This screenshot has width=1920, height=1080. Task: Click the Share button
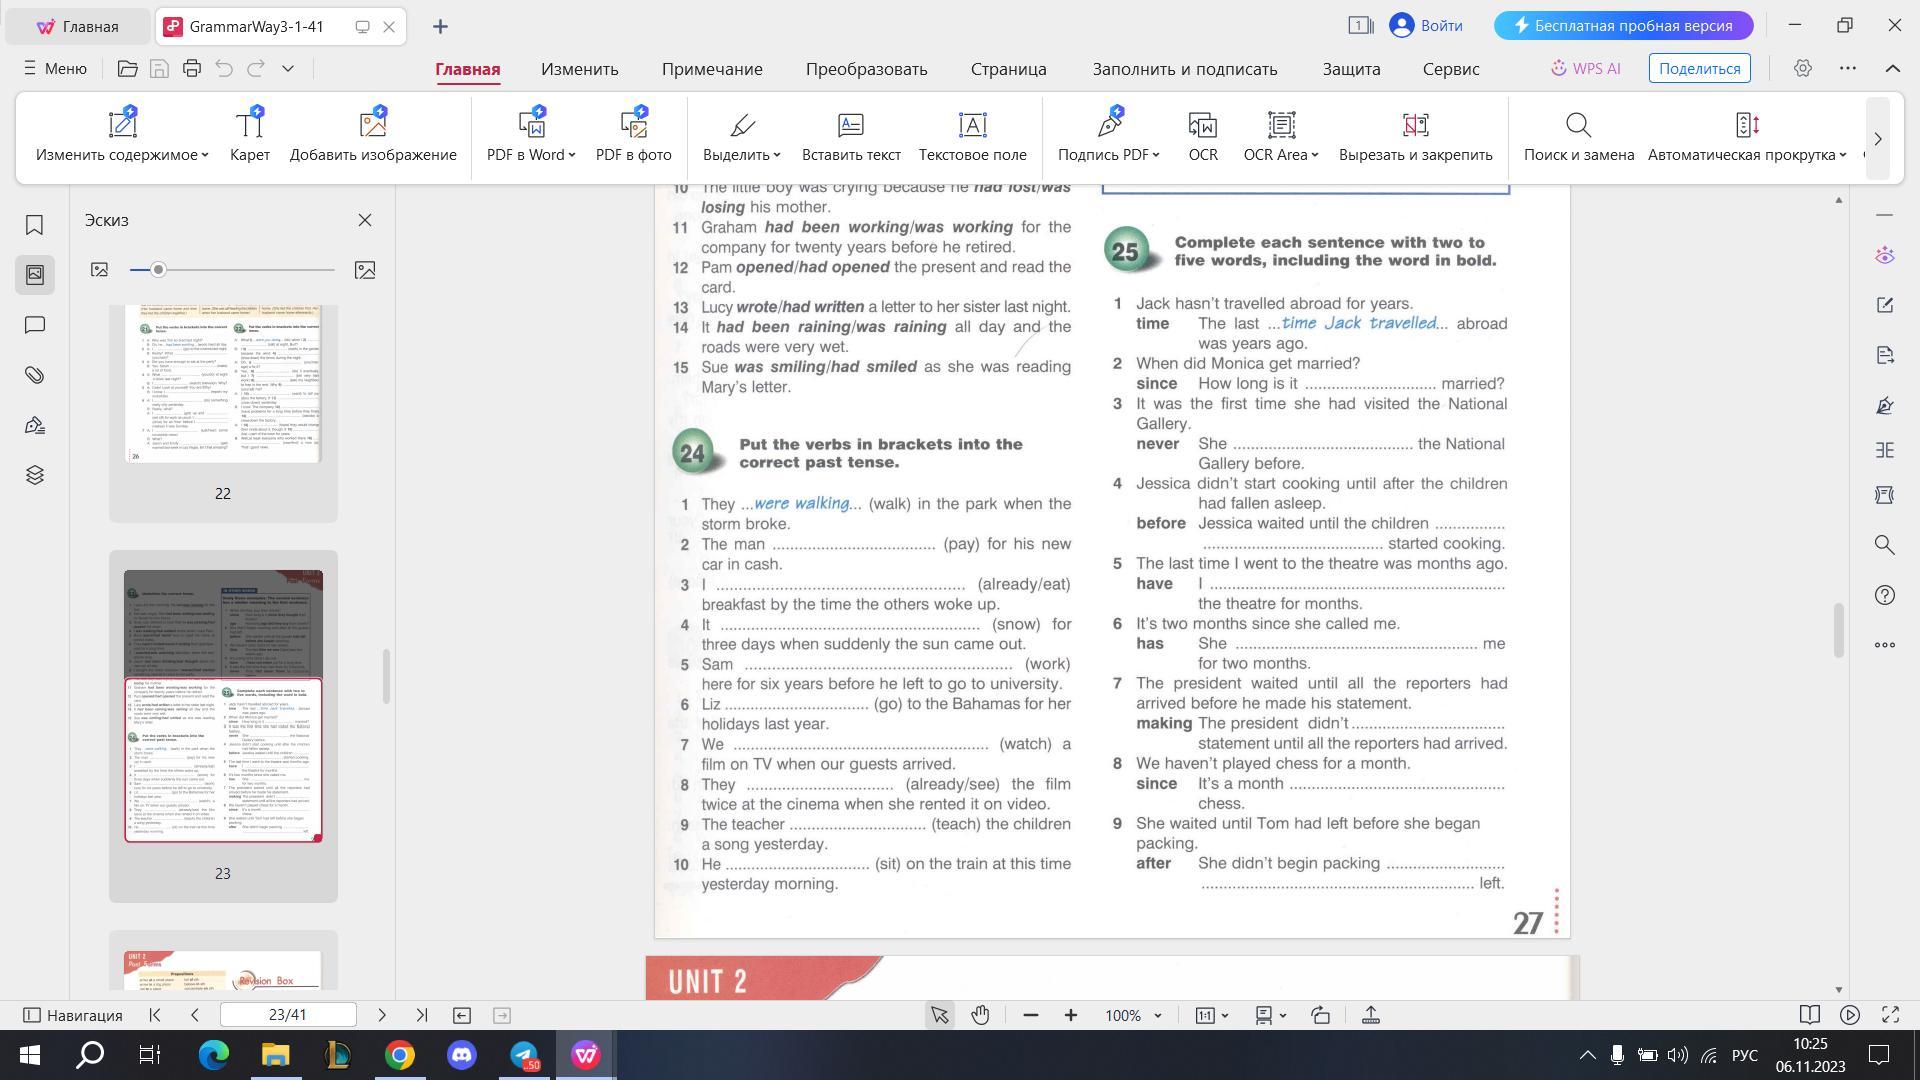click(1699, 69)
